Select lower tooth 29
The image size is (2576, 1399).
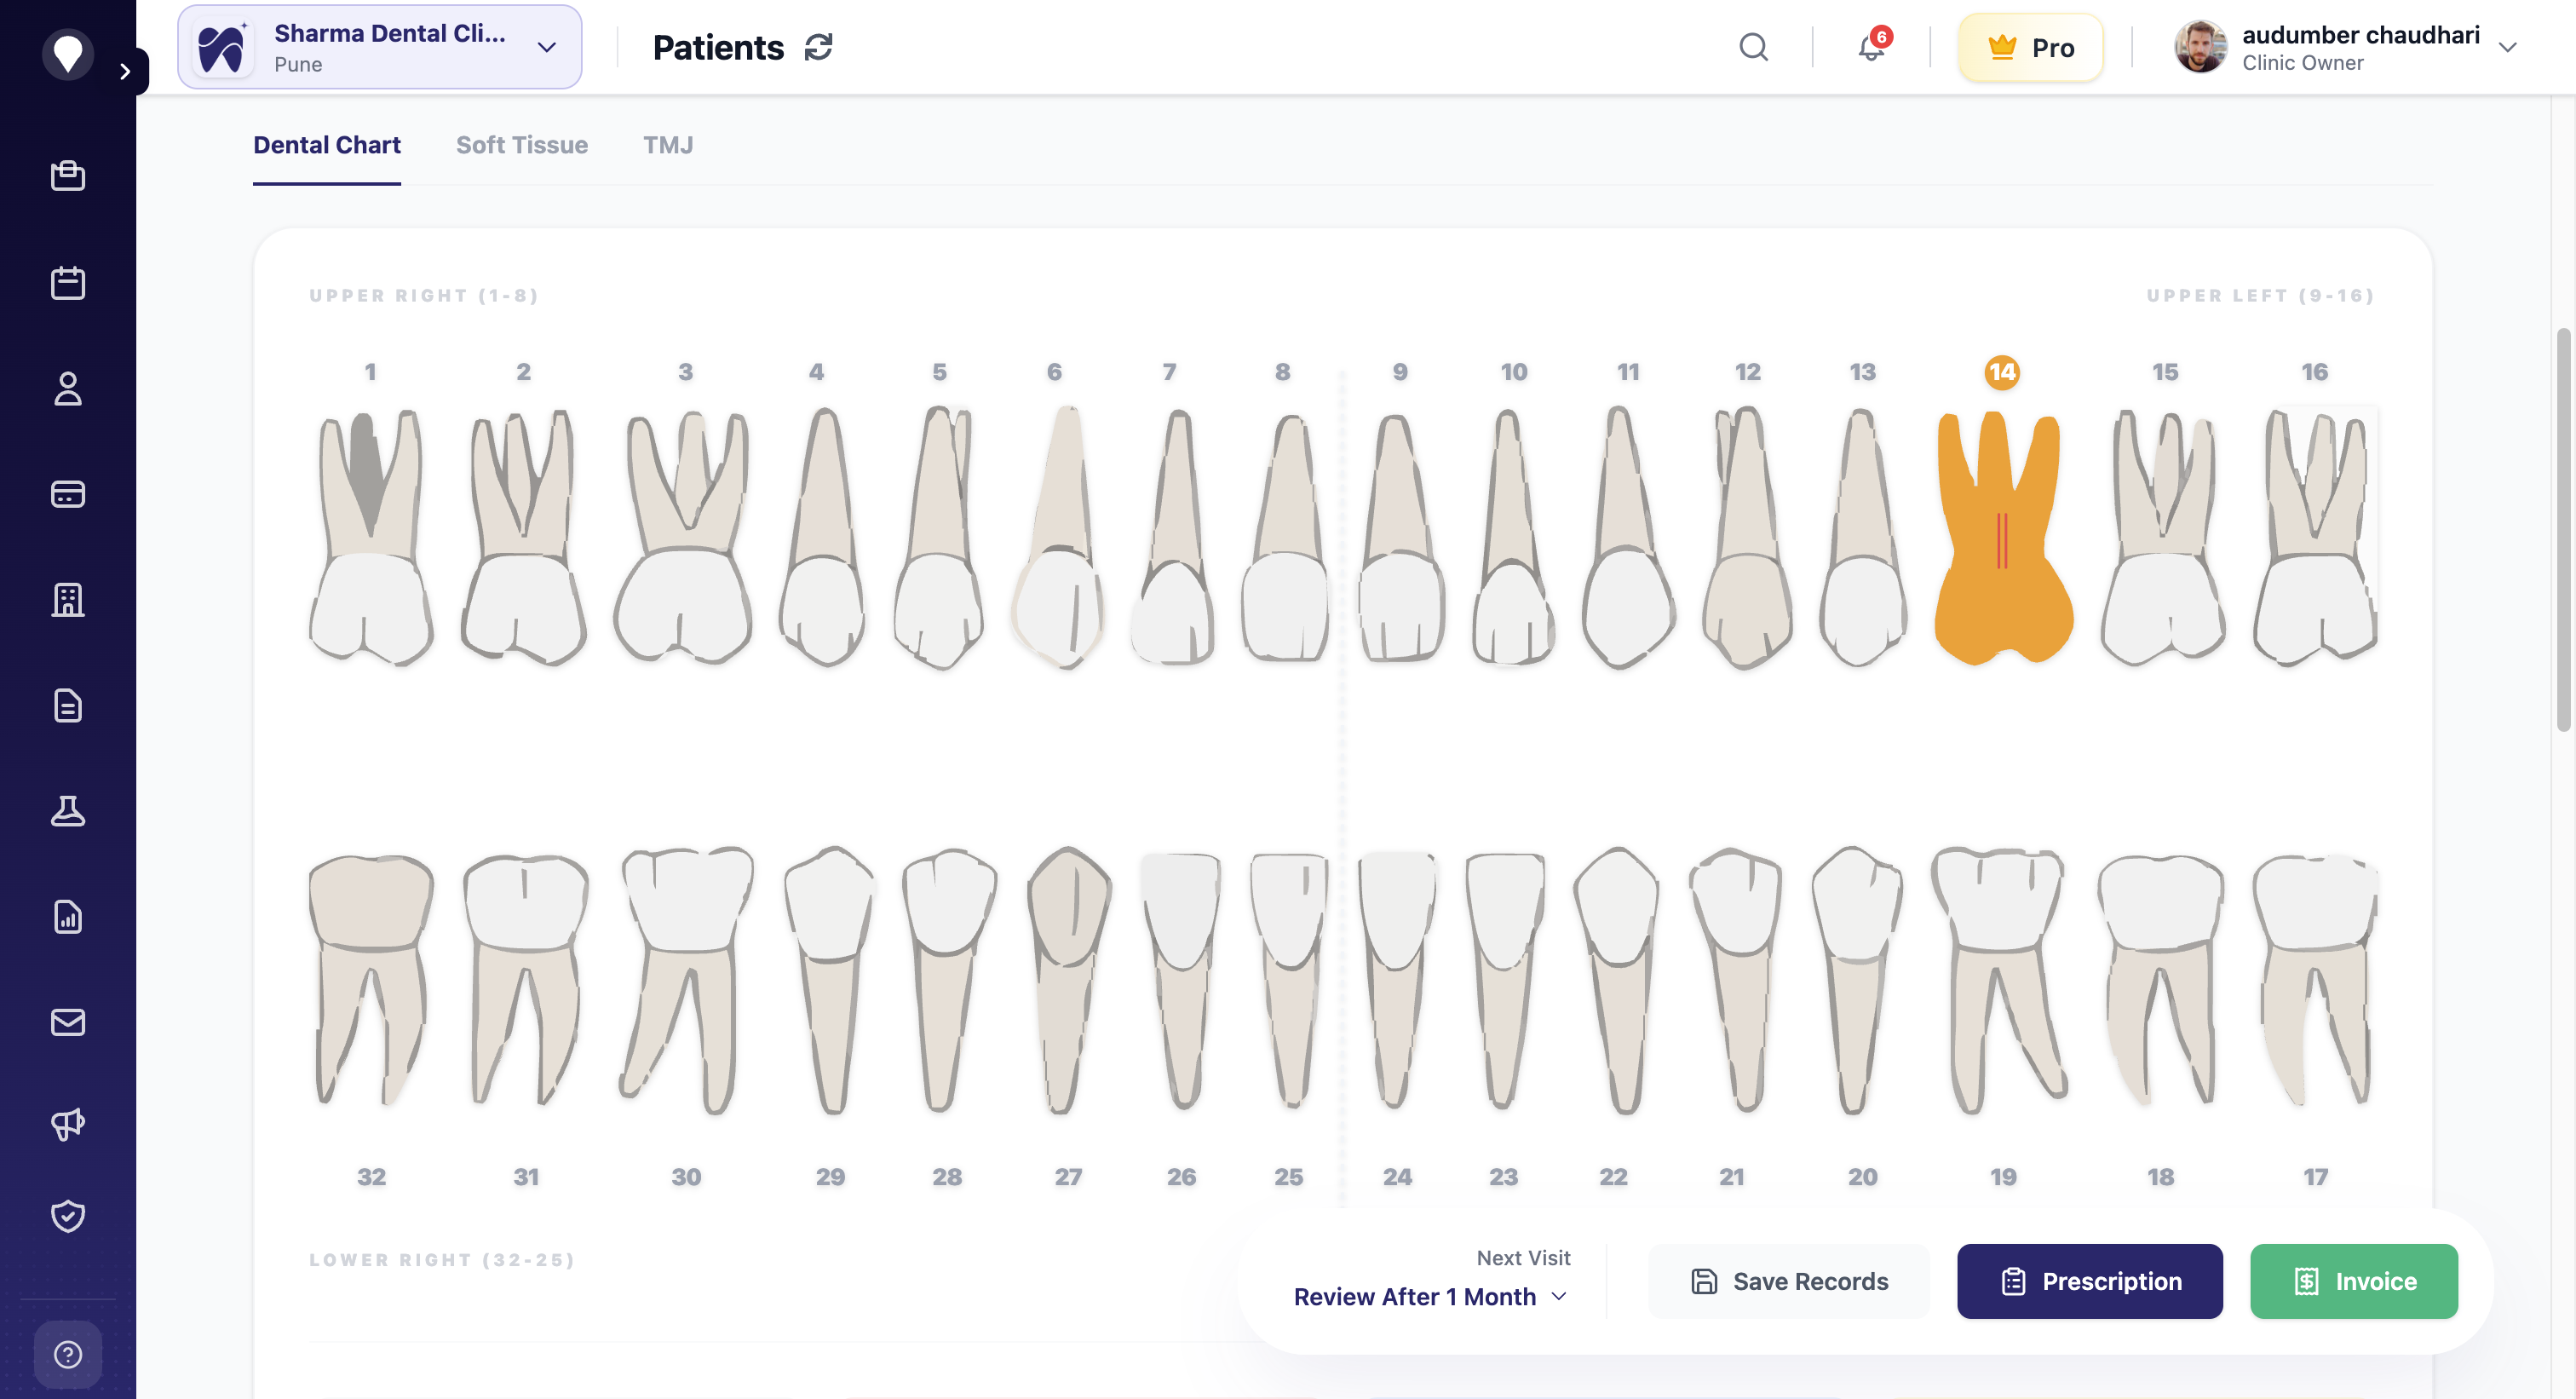[830, 980]
